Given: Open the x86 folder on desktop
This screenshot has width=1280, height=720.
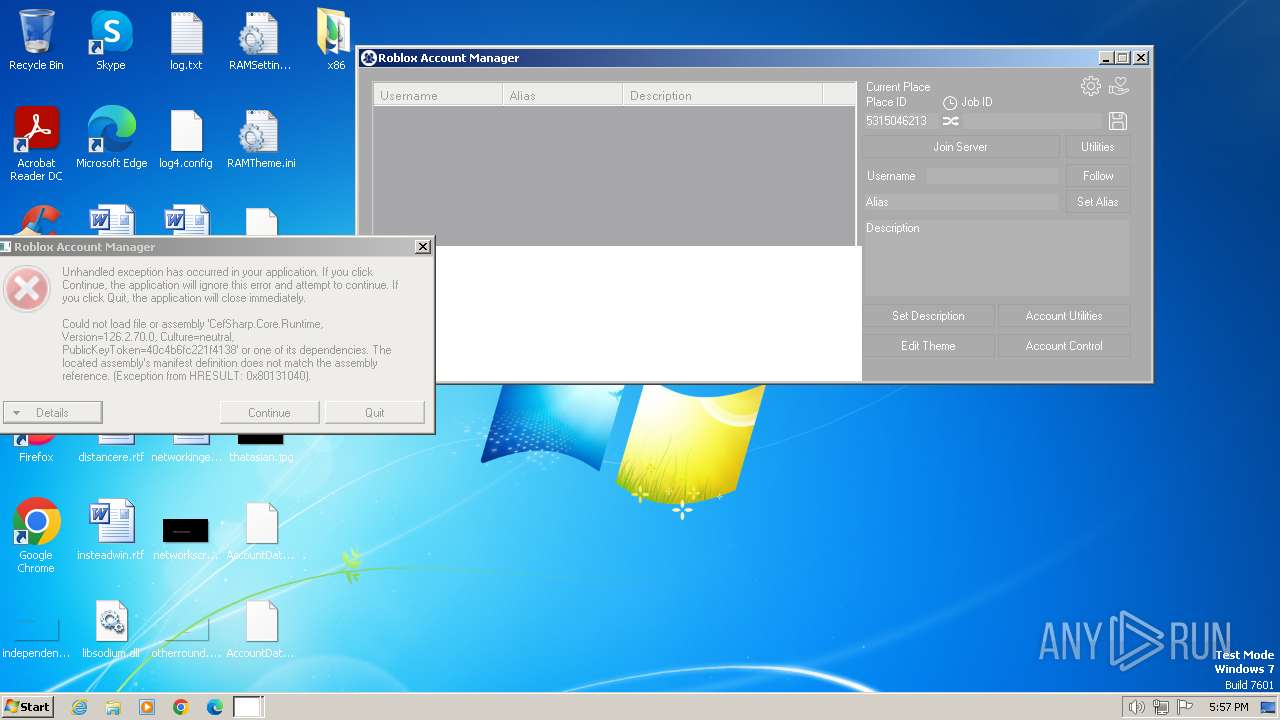Looking at the screenshot, I should coord(335,41).
